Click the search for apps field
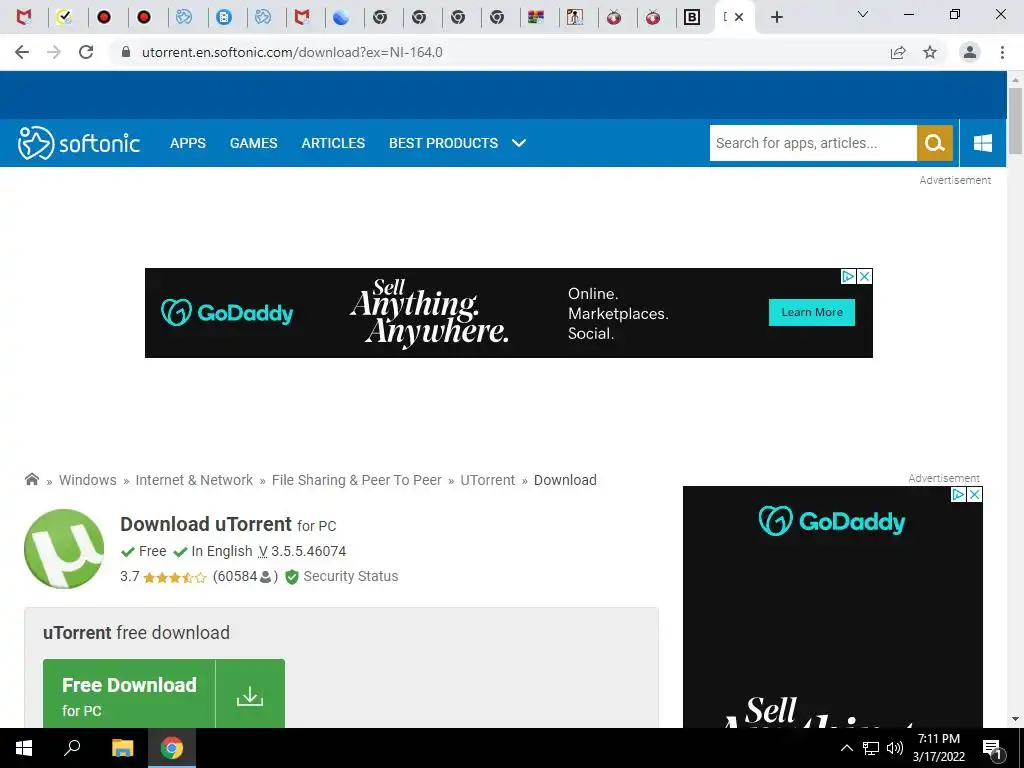This screenshot has width=1024, height=768. (813, 143)
